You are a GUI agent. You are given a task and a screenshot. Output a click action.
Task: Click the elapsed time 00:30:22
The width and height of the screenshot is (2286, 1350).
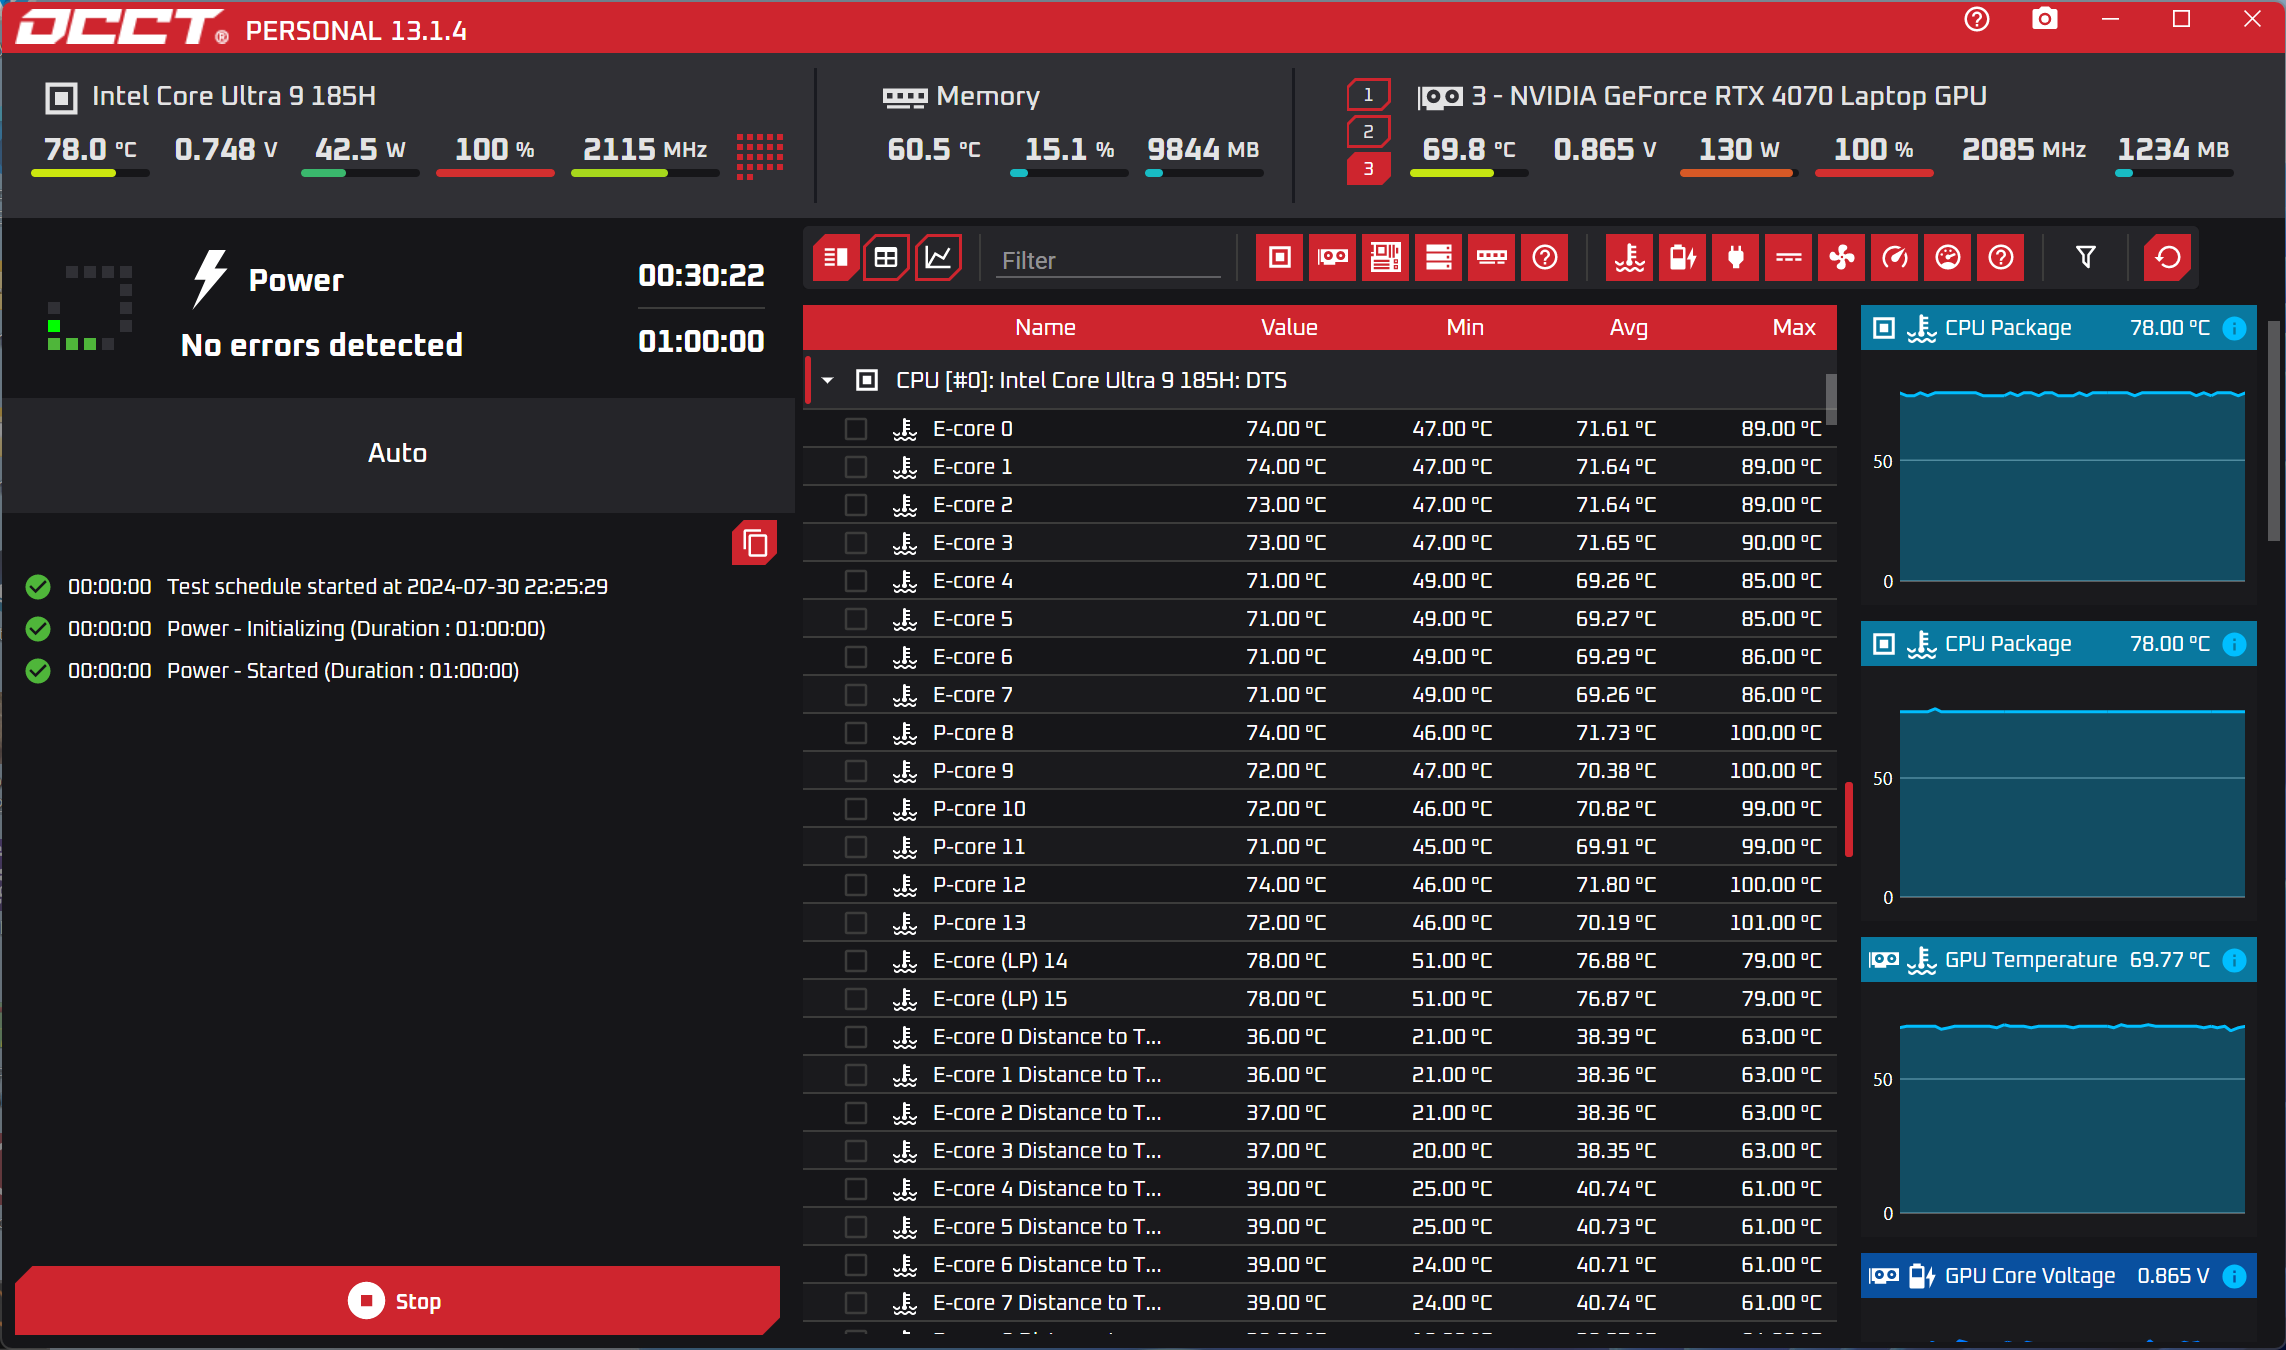pos(701,275)
